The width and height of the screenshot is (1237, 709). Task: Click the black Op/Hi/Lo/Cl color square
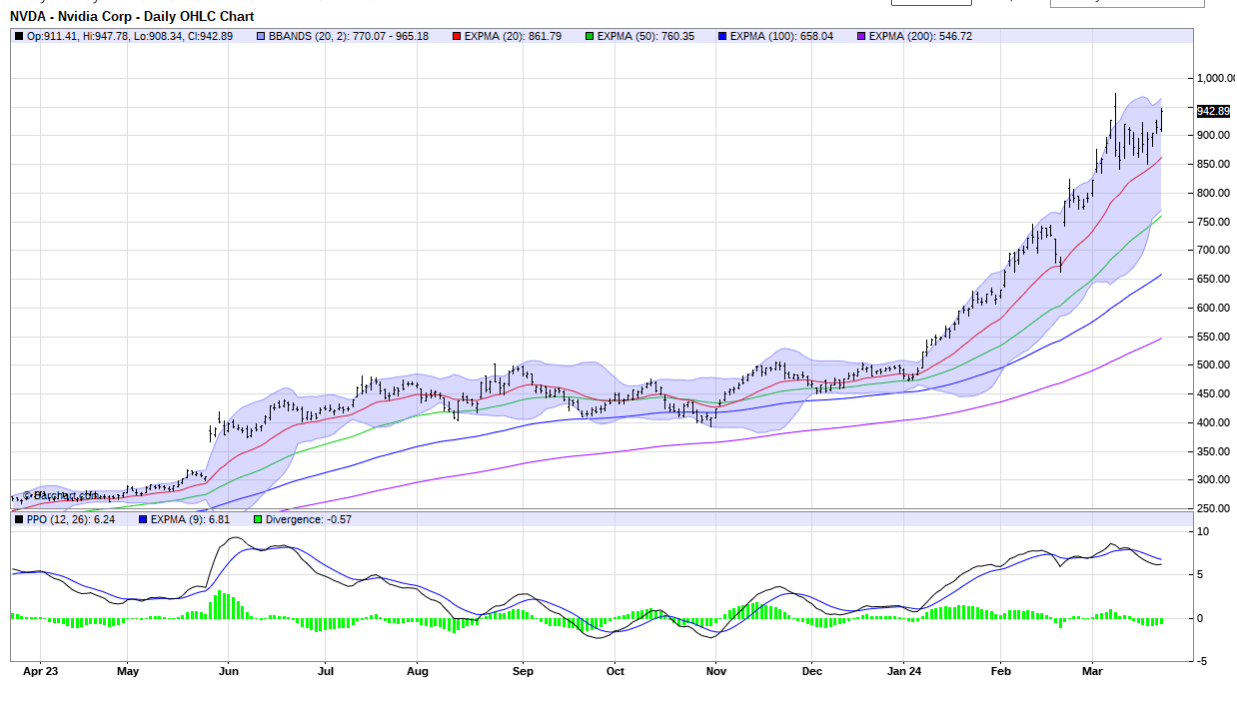click(16, 35)
